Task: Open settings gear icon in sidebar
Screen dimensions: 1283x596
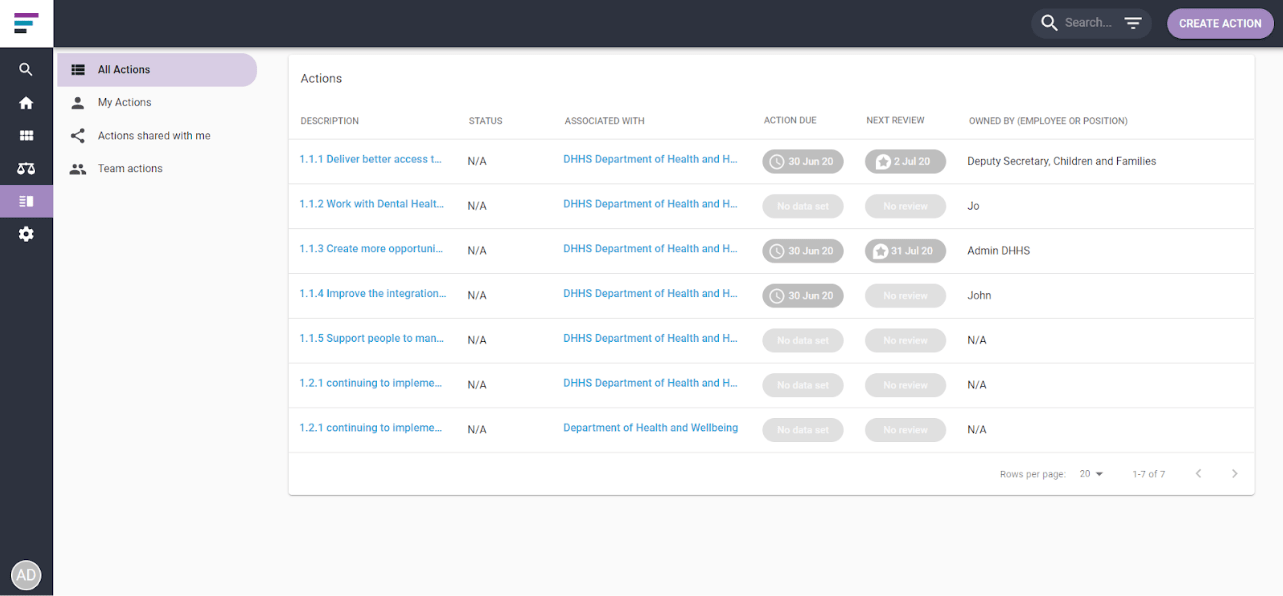Action: coord(26,234)
